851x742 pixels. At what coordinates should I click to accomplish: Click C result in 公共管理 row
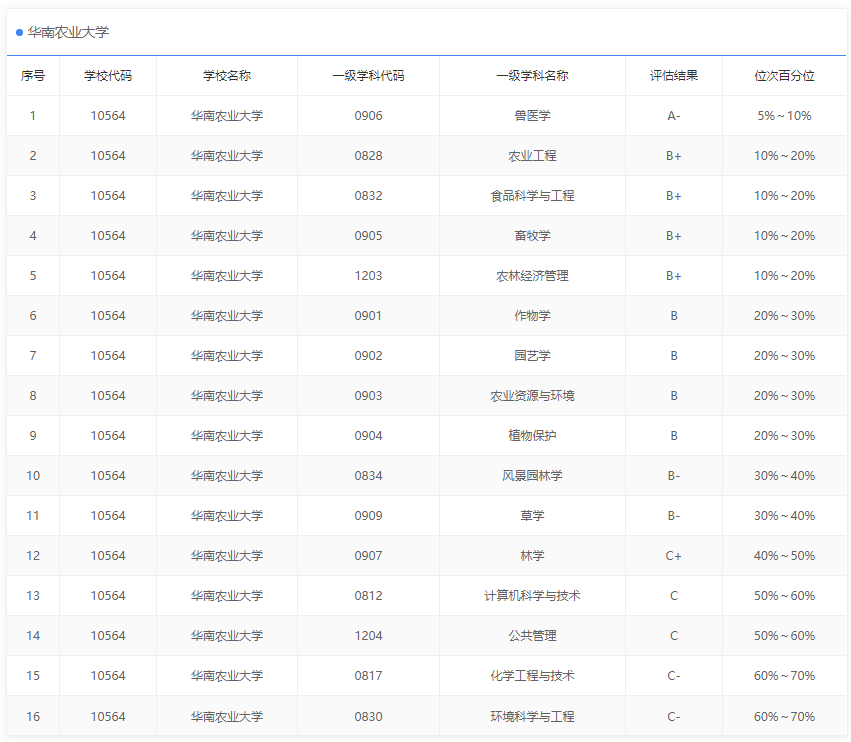(674, 636)
